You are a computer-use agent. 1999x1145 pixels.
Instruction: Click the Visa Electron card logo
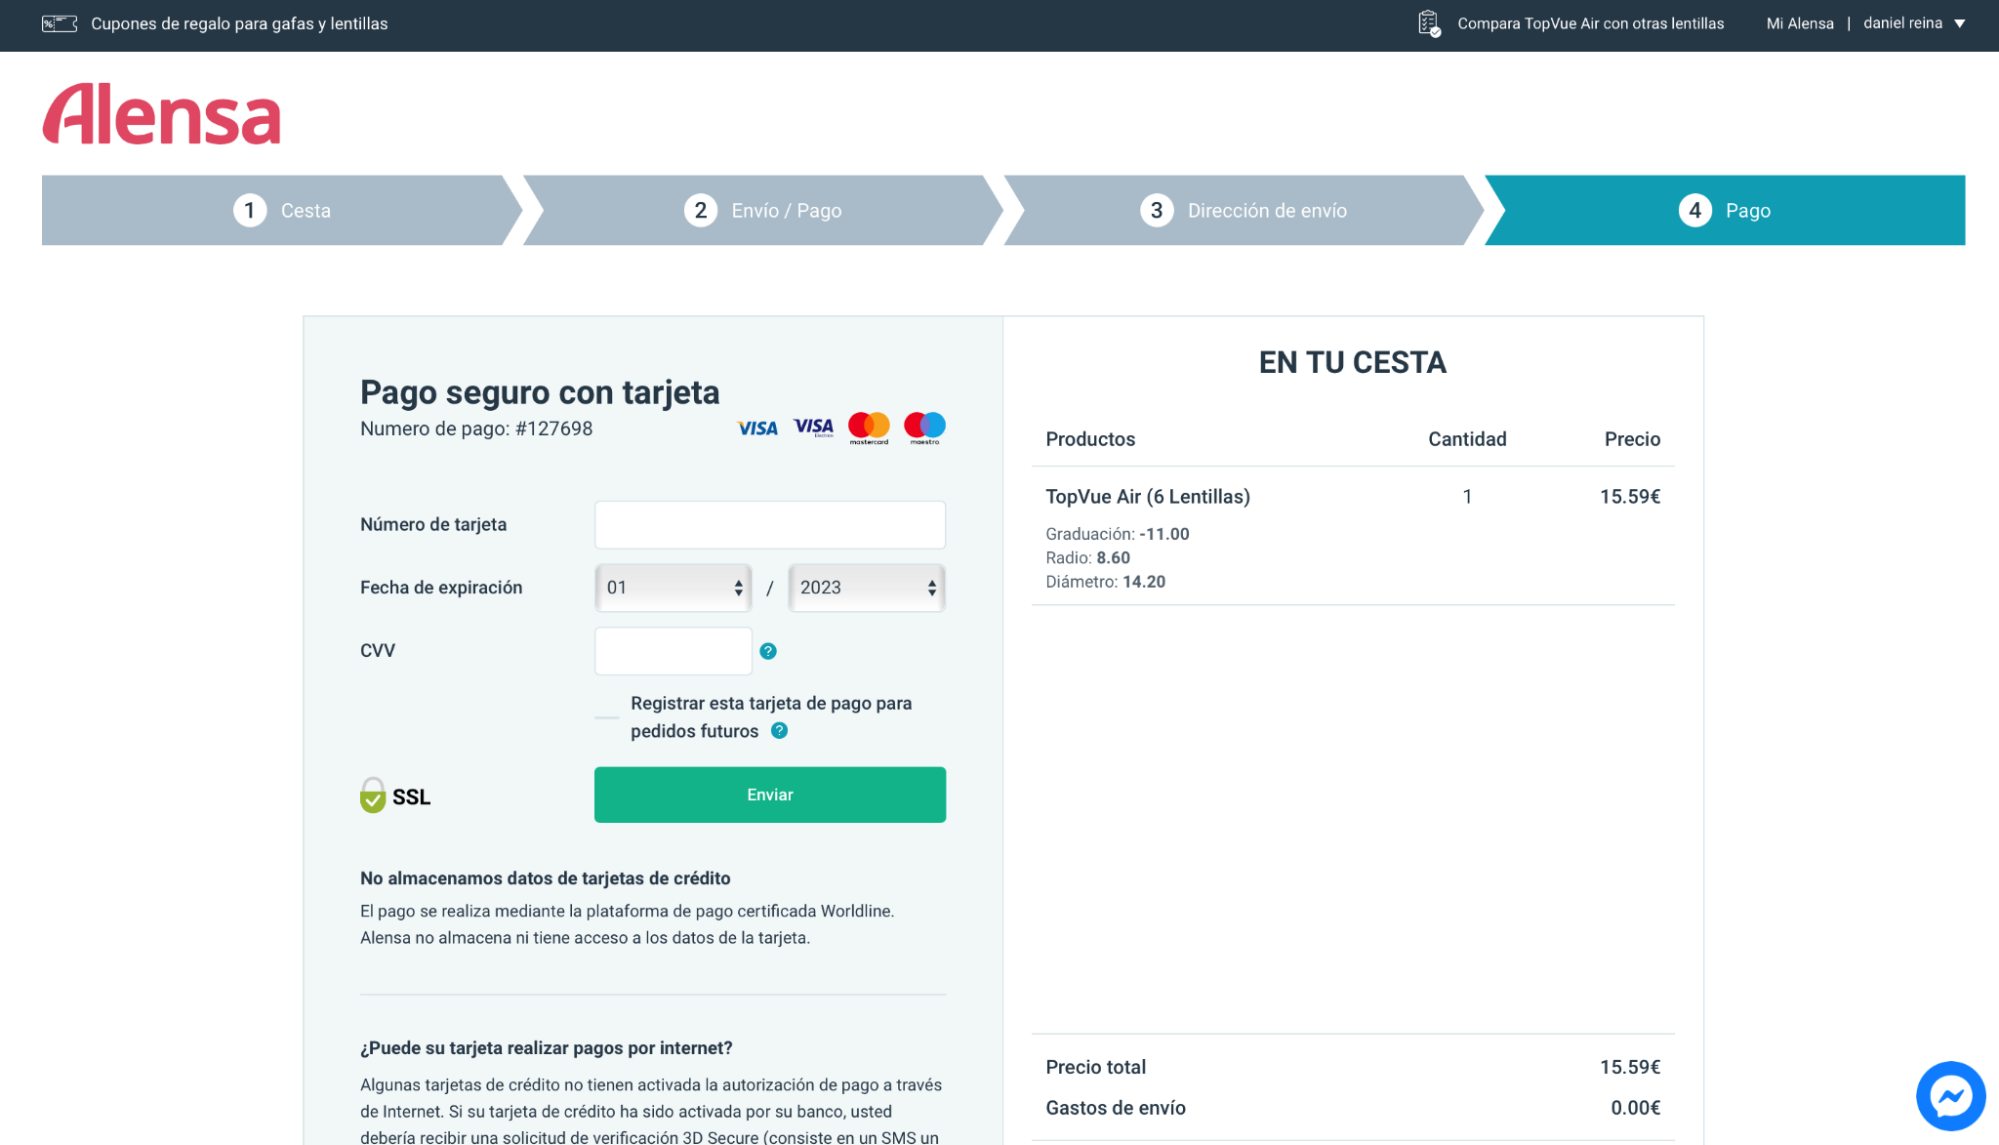[813, 427]
